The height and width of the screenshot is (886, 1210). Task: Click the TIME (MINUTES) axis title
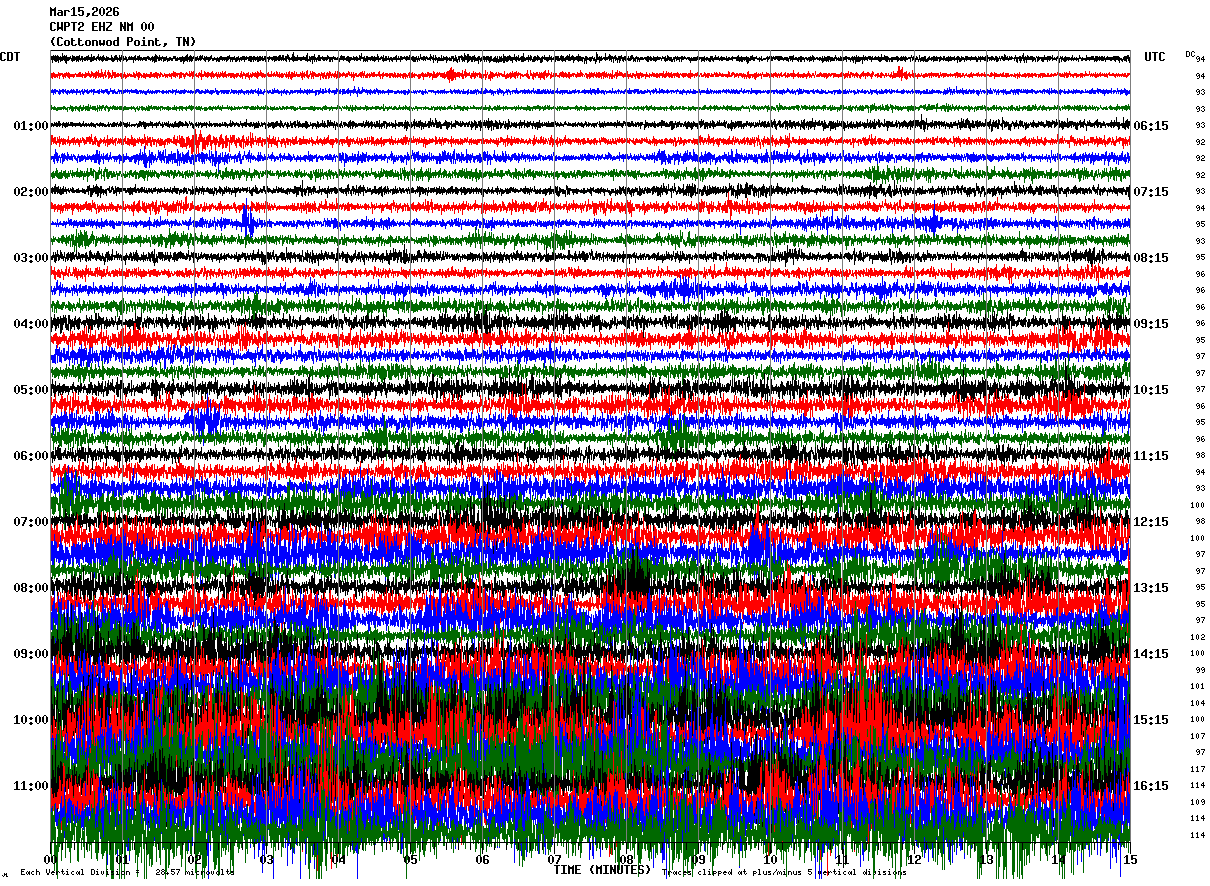point(602,870)
